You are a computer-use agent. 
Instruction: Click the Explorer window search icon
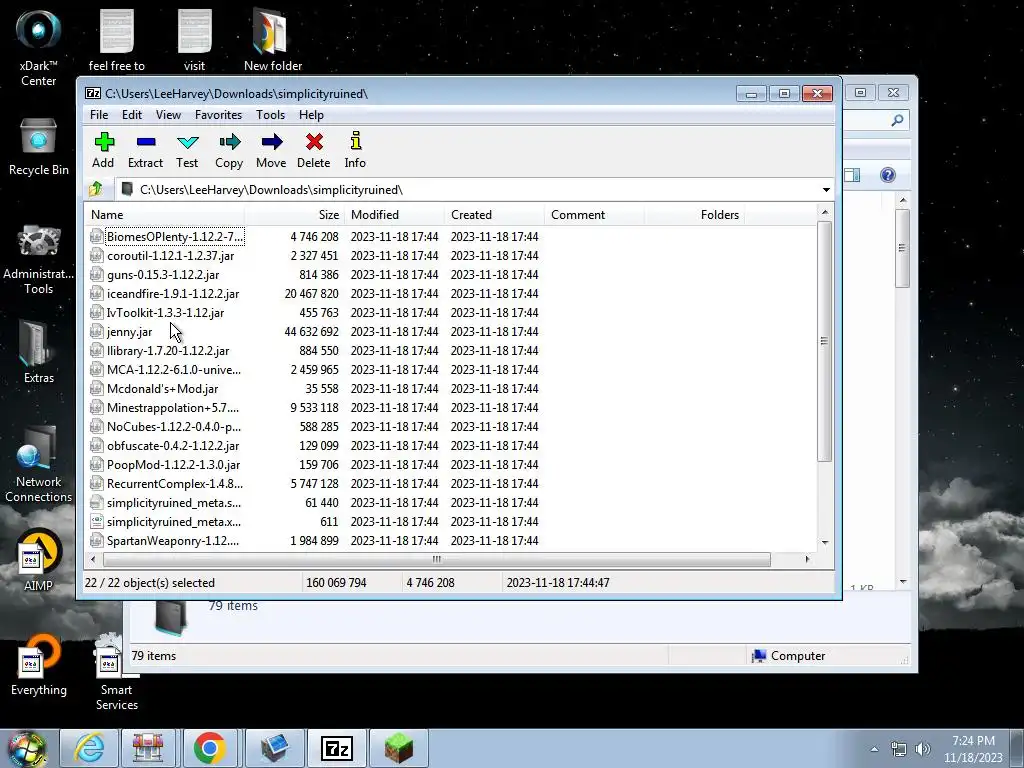pos(897,120)
